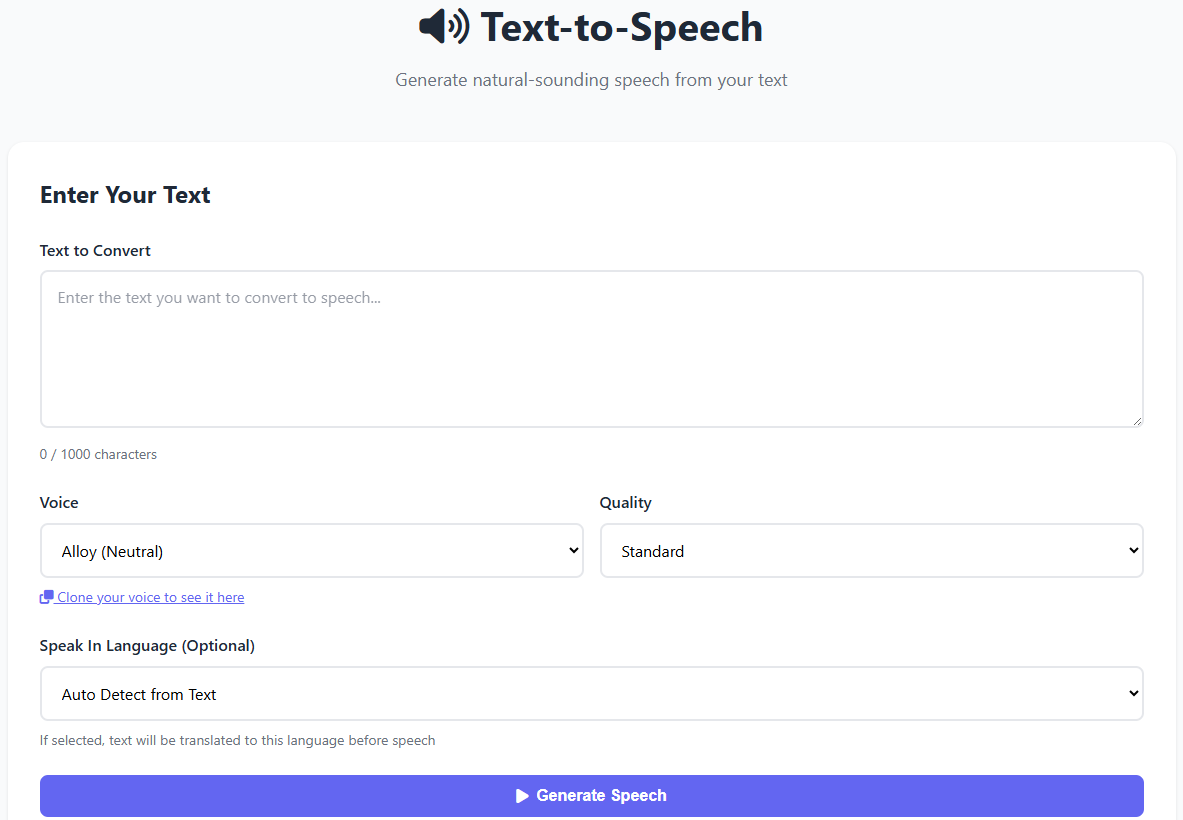
Task: Click the play triangle icon in Generate Speech
Action: tap(522, 796)
